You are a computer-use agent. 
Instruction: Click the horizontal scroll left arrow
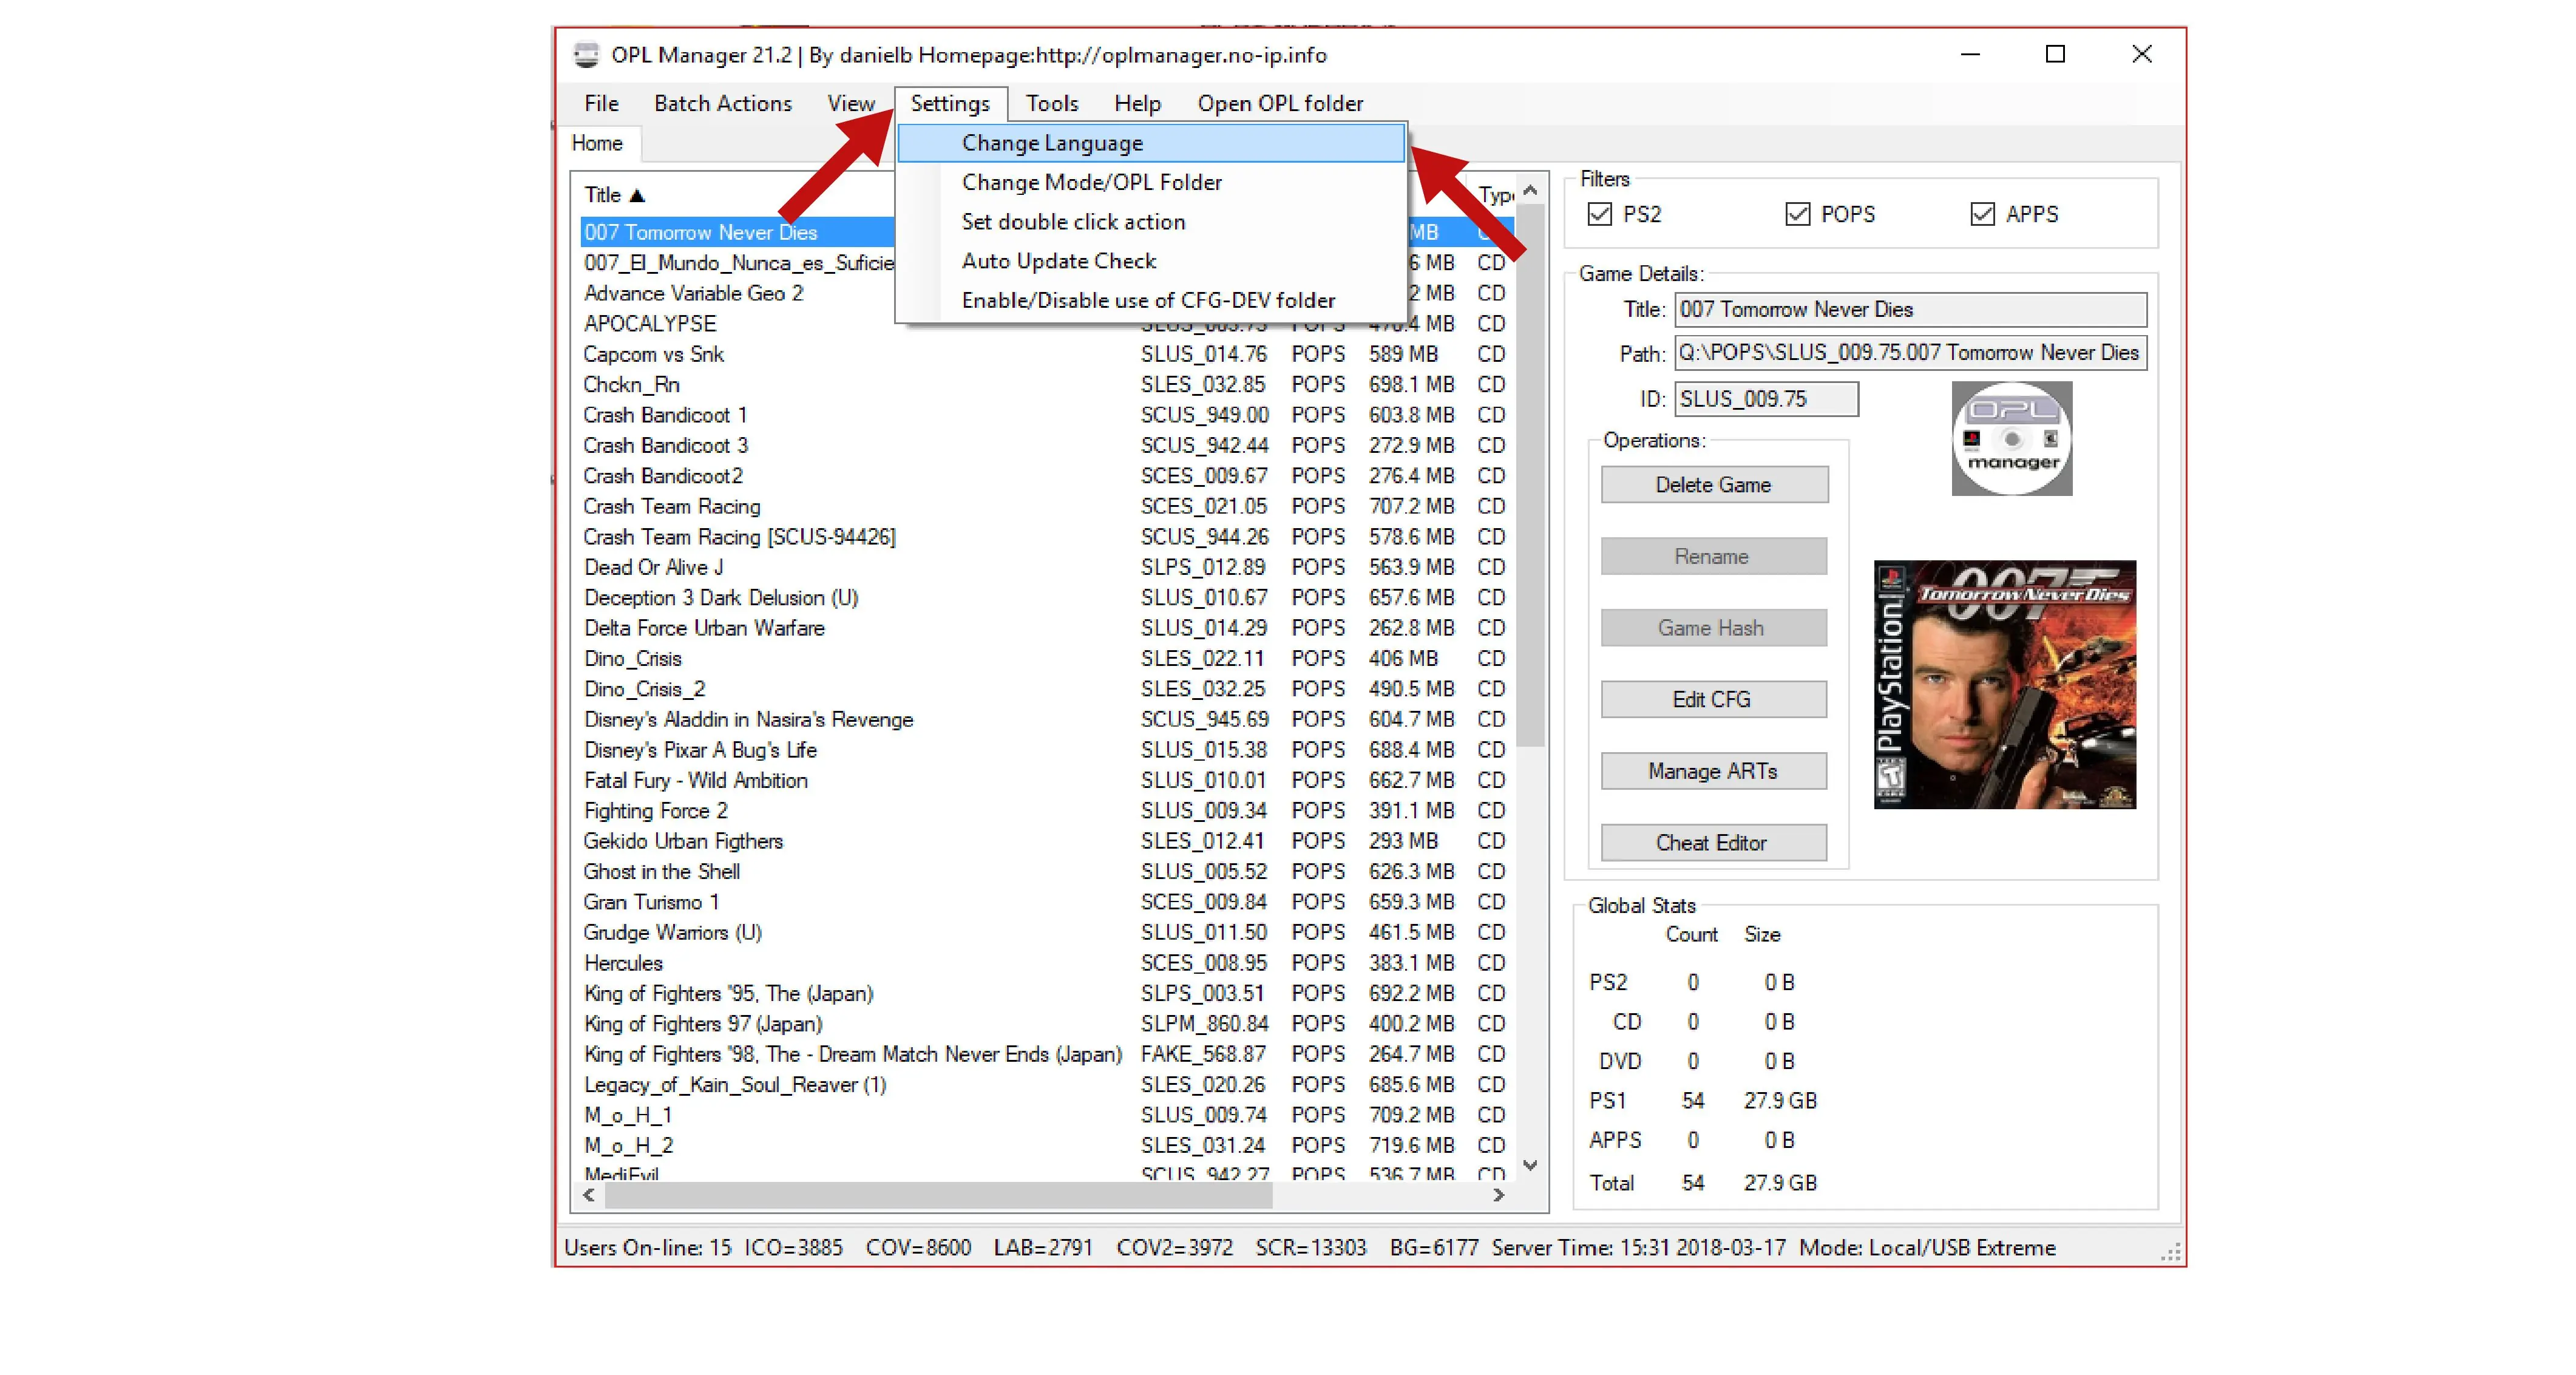589,1195
